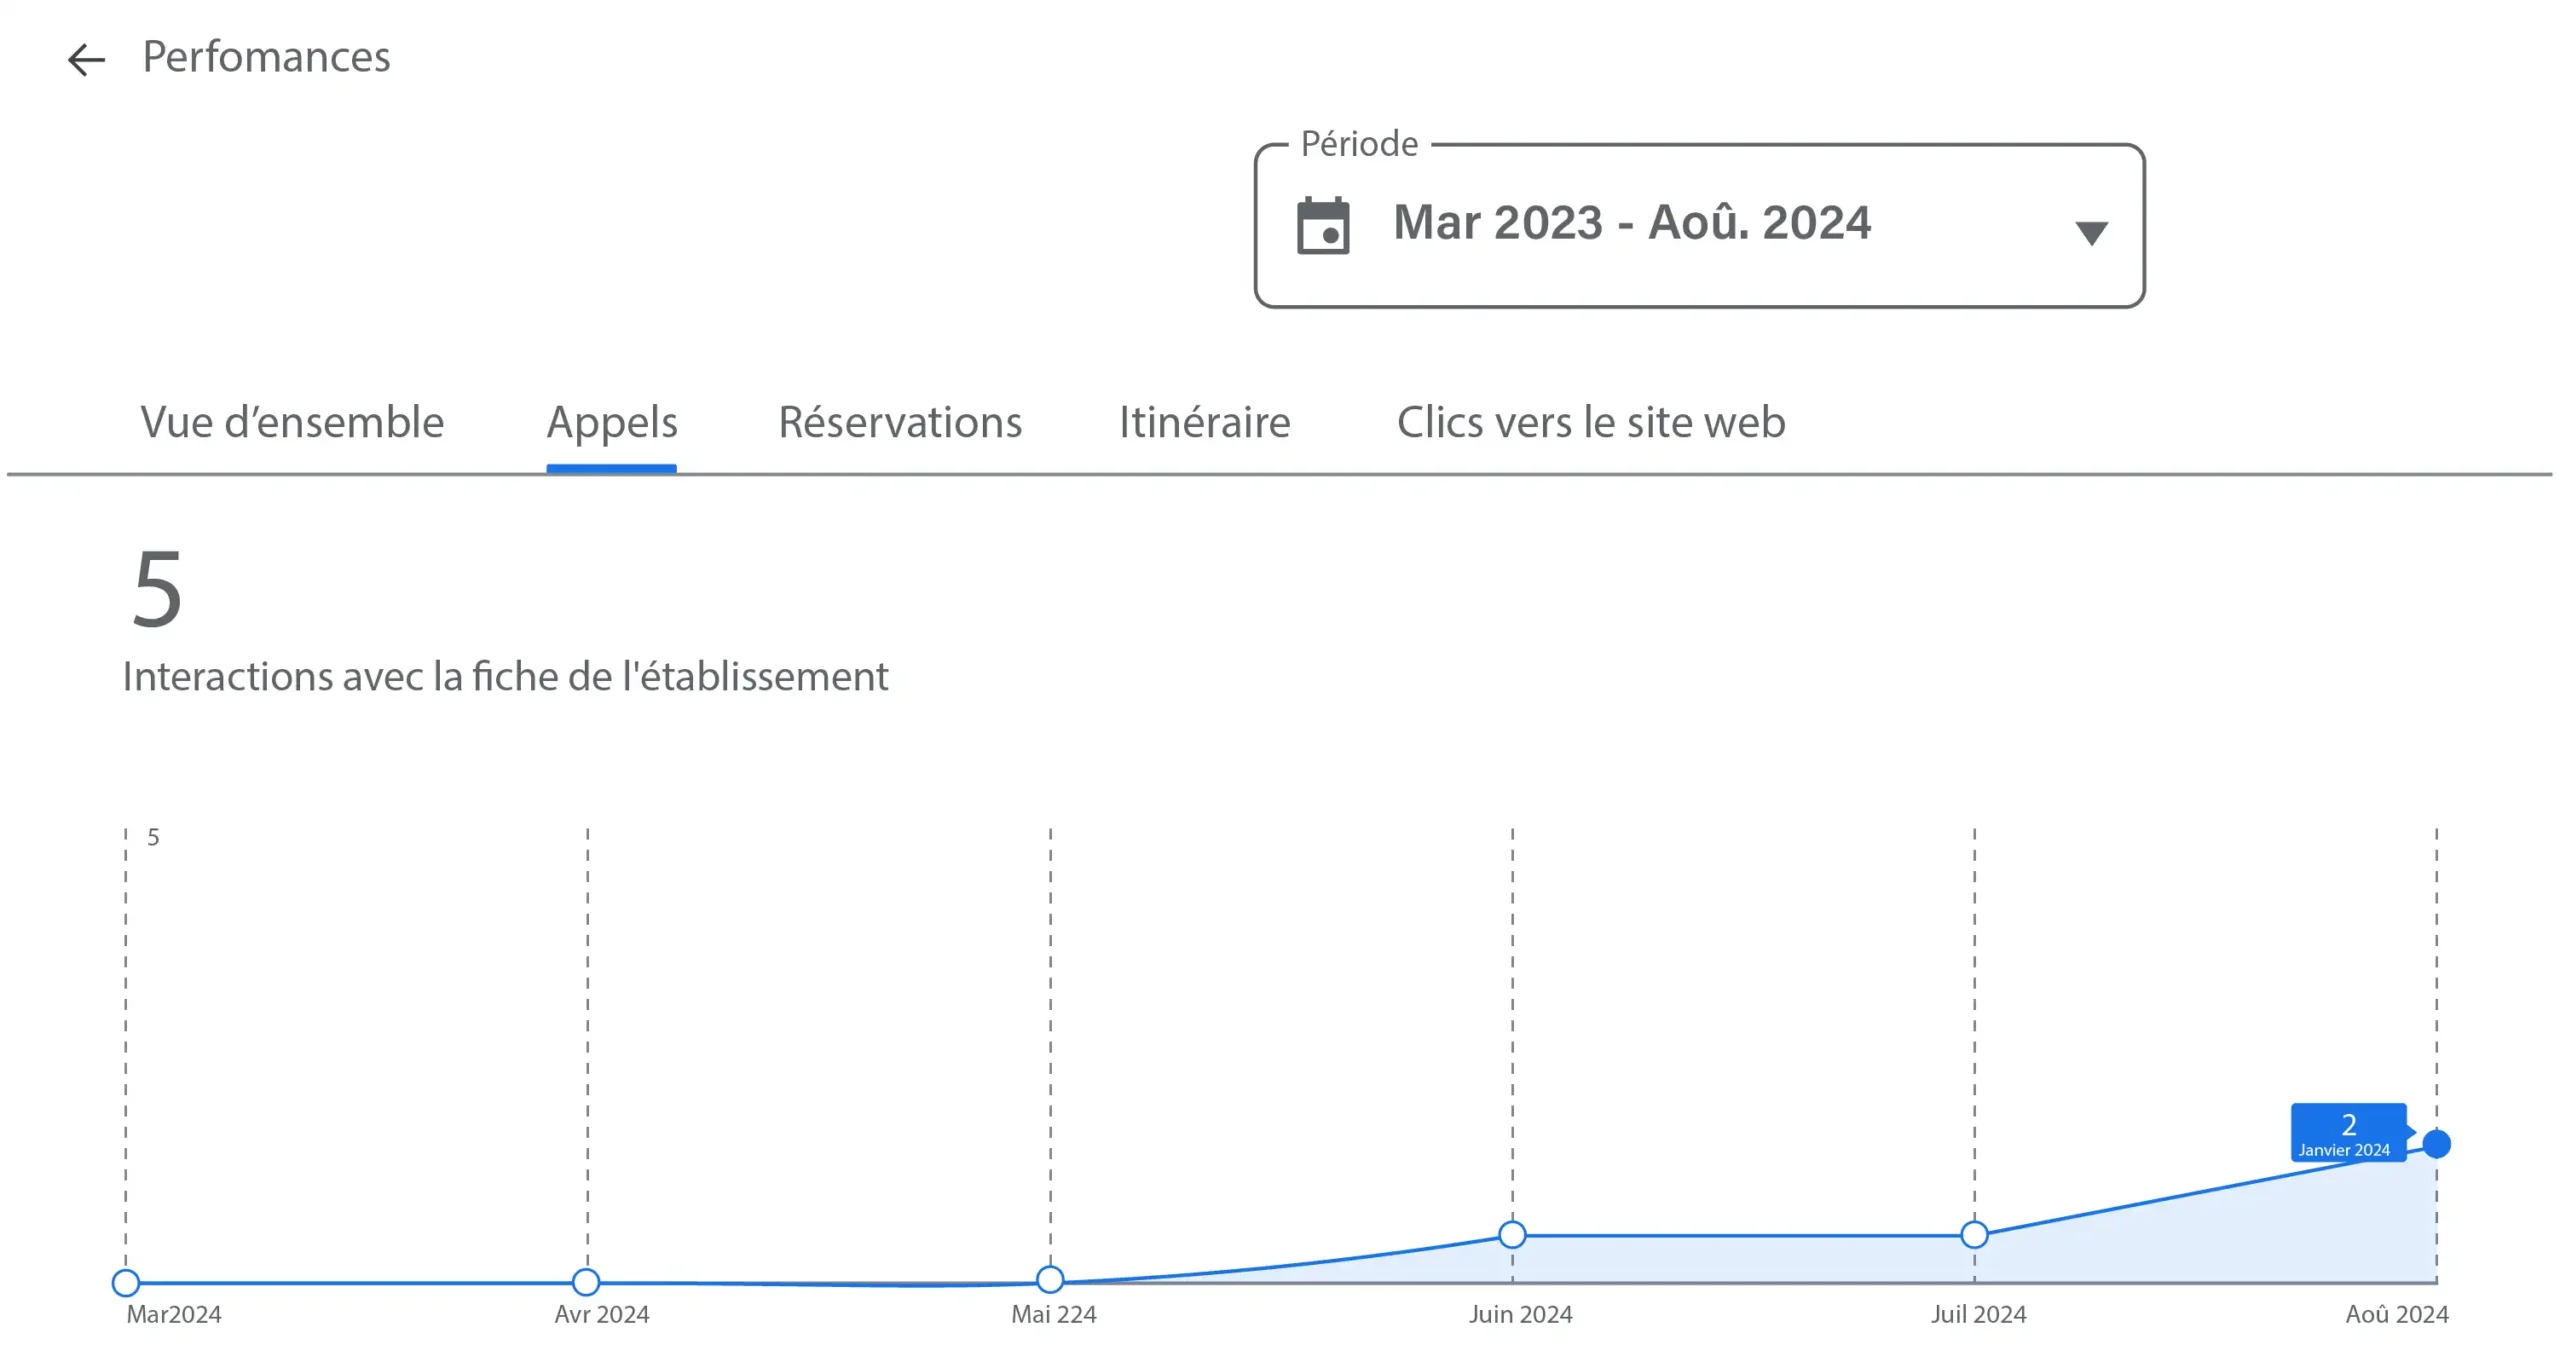Click the calendar icon in Période
This screenshot has height=1362, width=2560.
(x=1322, y=226)
